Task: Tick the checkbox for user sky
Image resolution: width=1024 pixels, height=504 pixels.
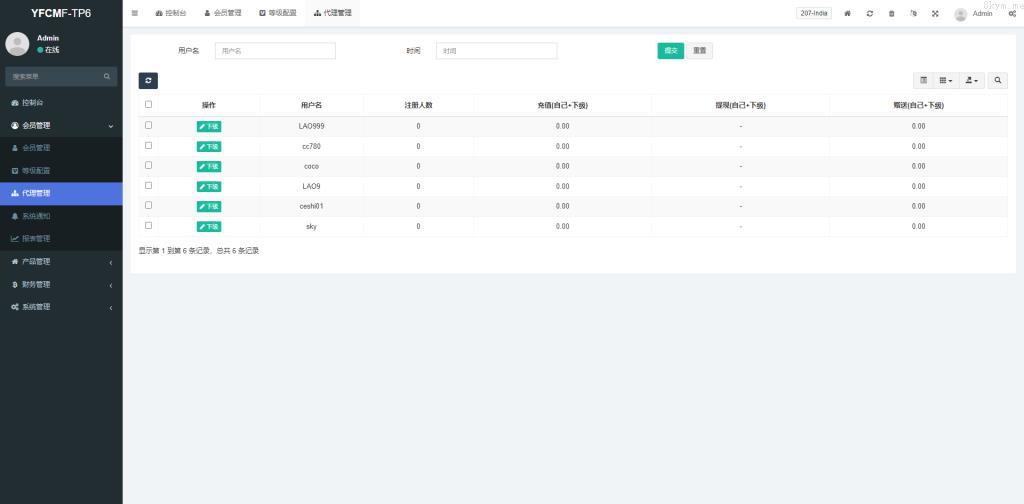Action: (x=149, y=225)
